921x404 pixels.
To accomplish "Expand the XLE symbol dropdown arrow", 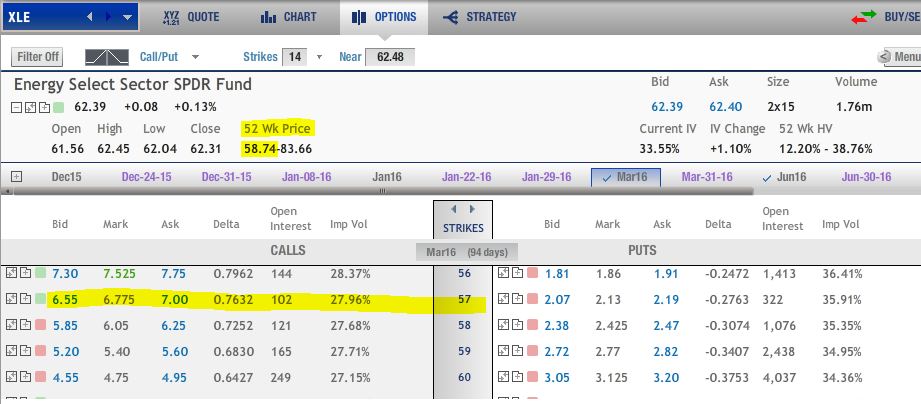I will pos(126,17).
